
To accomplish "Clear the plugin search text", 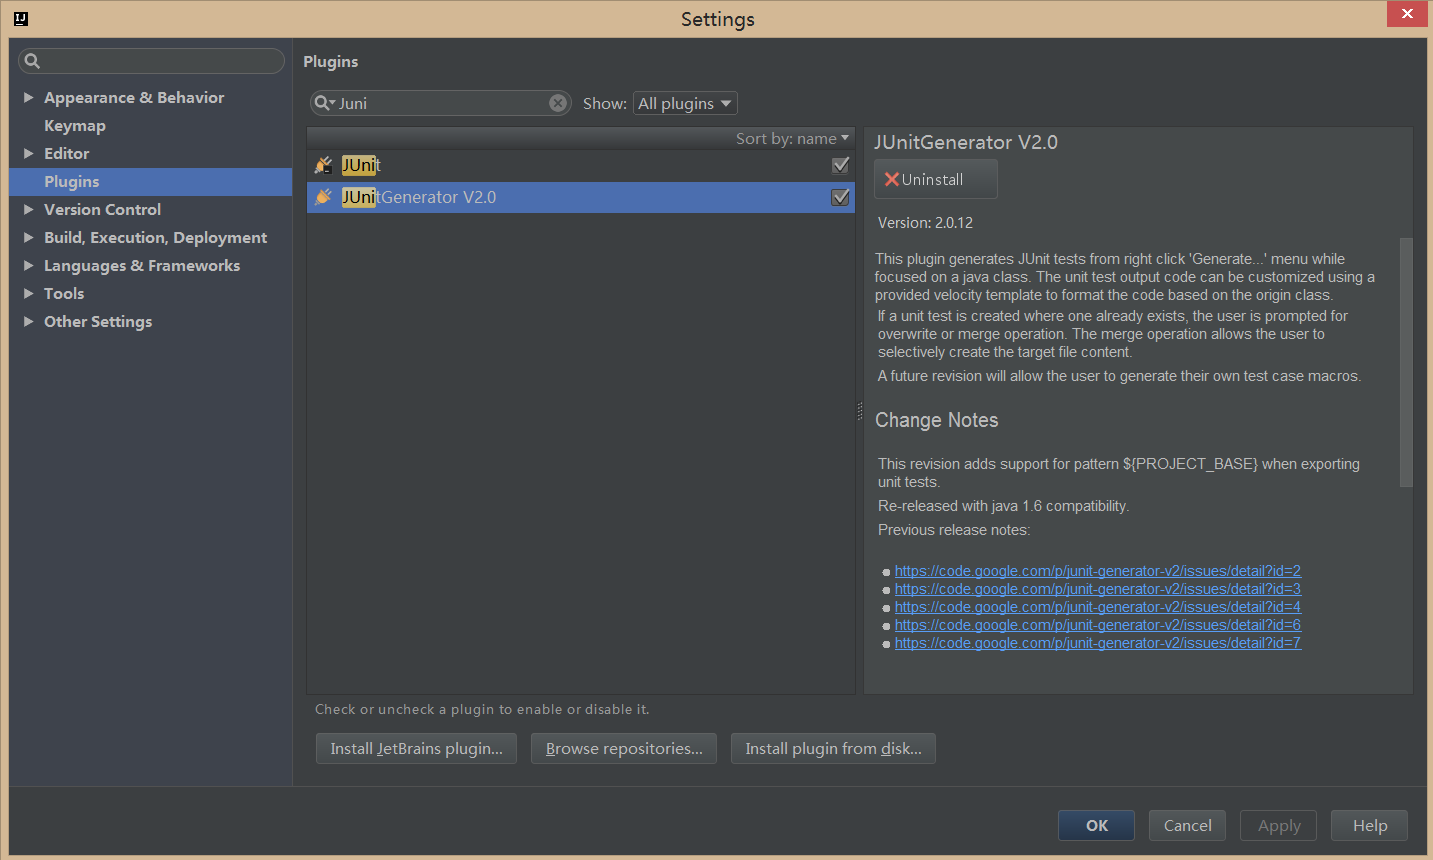I will 558,103.
